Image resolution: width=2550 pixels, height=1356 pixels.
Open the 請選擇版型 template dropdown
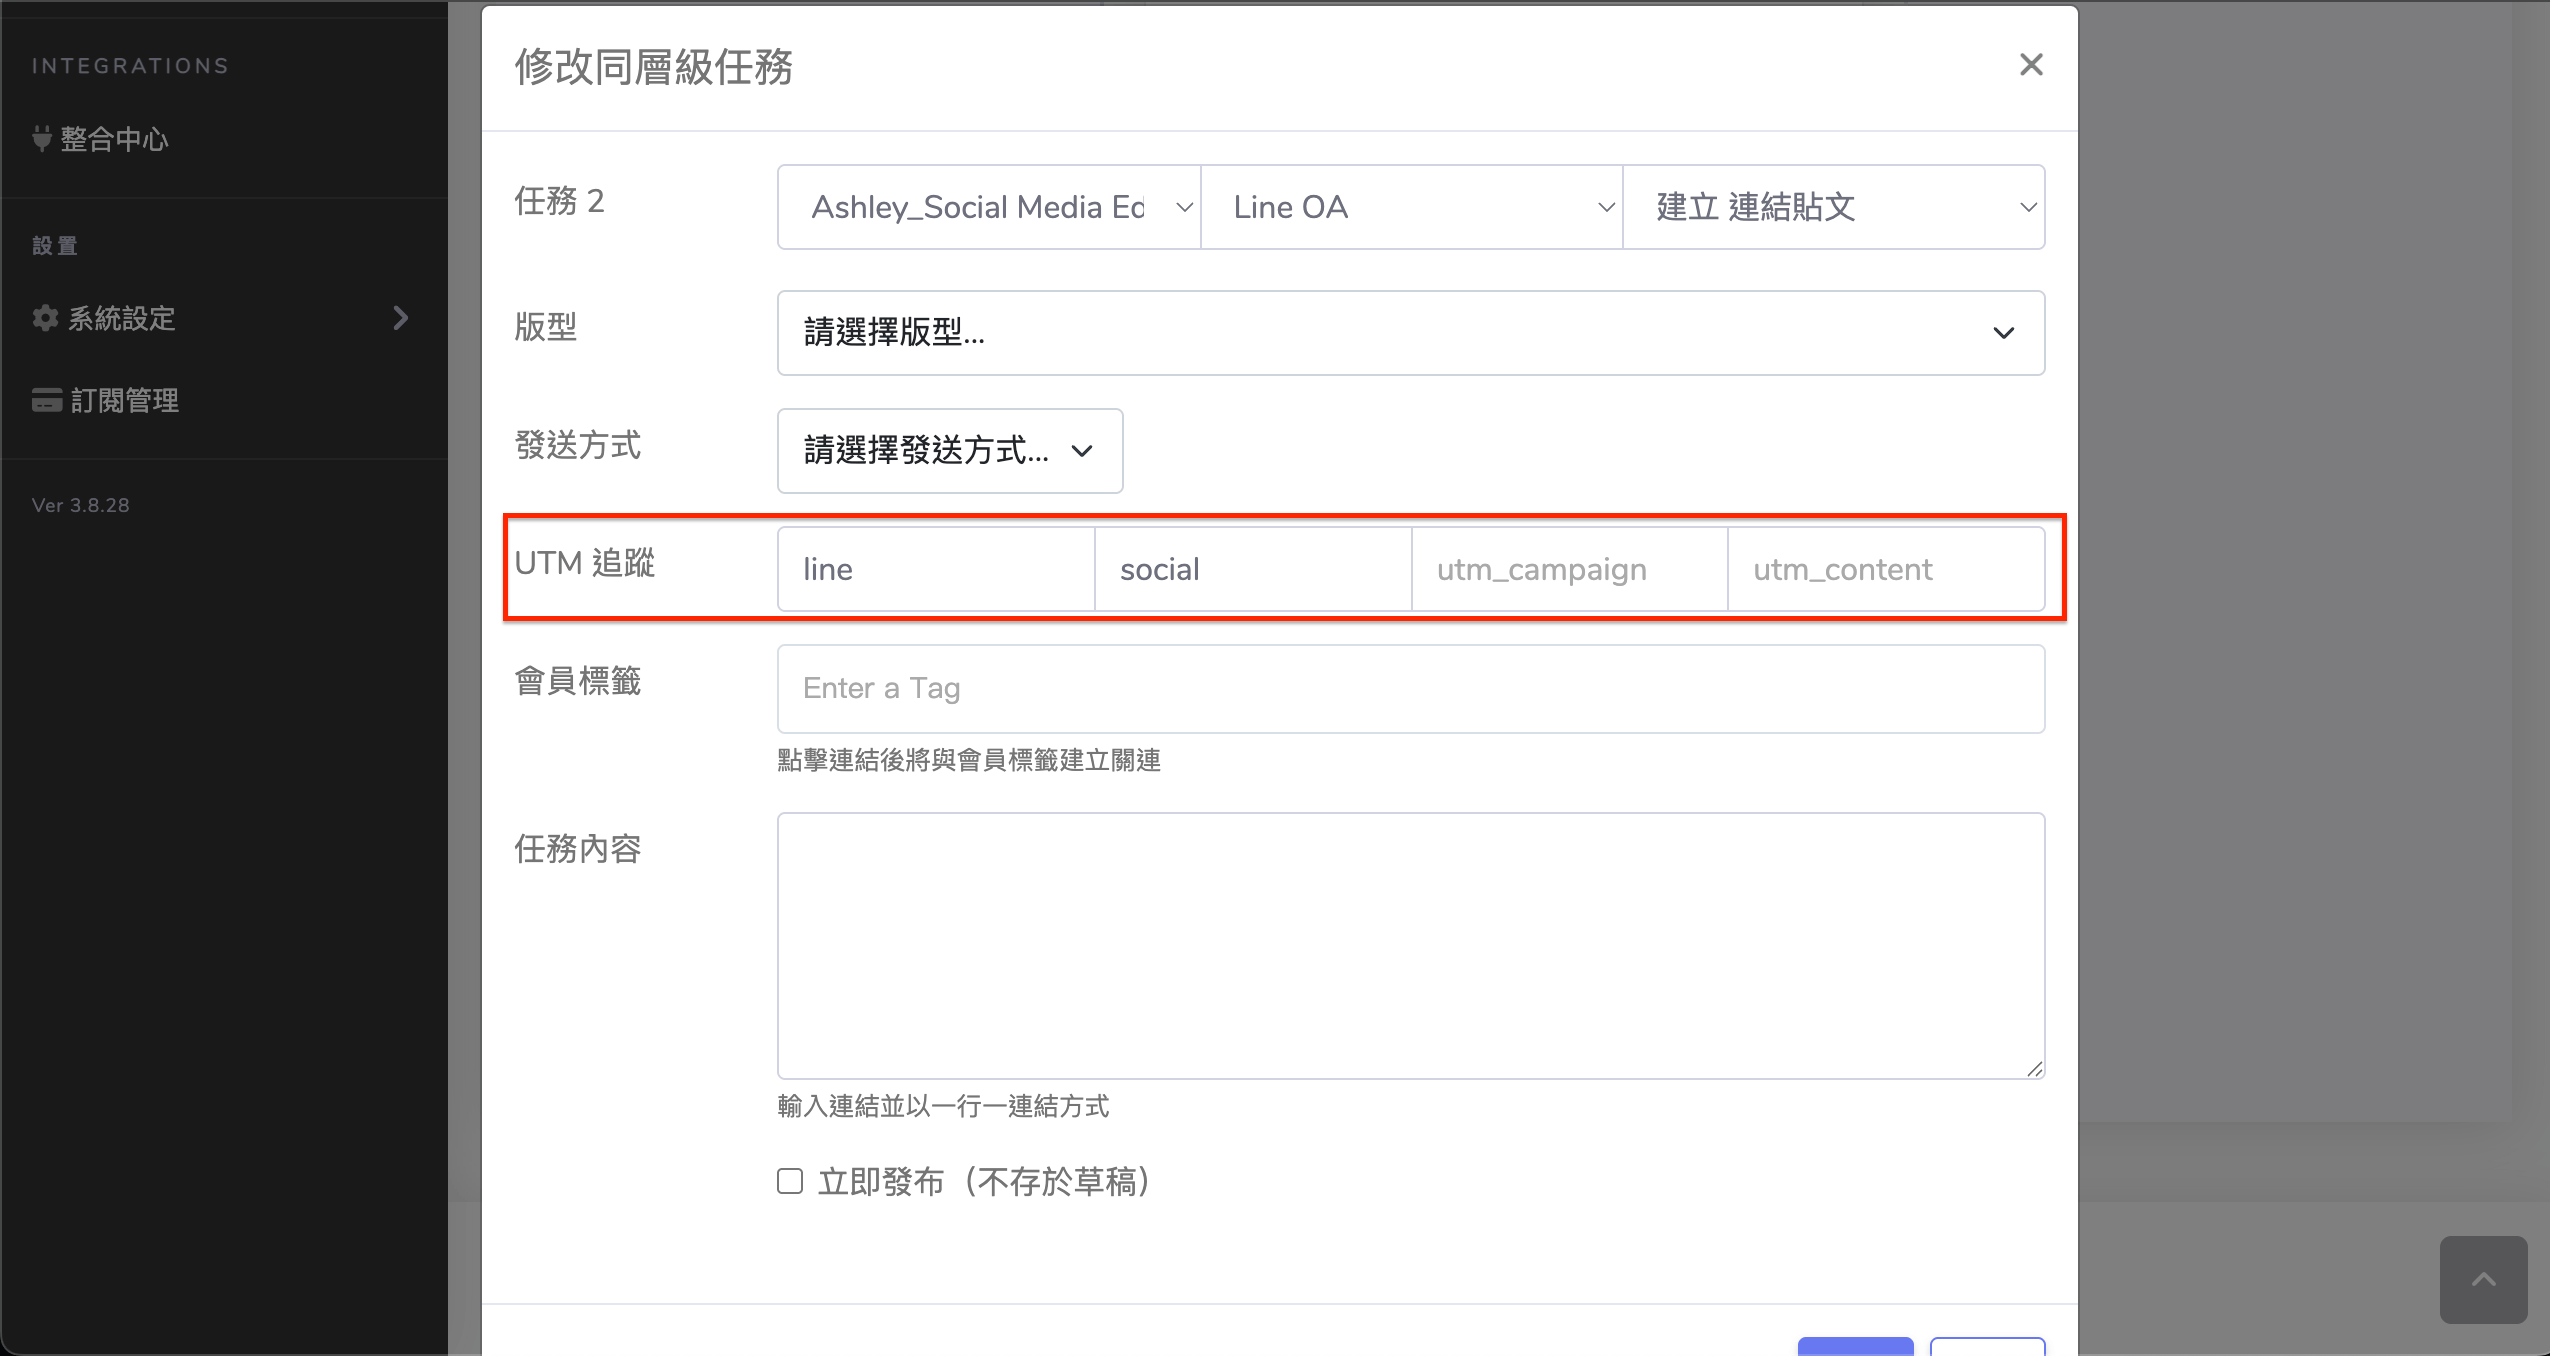[x=1410, y=333]
